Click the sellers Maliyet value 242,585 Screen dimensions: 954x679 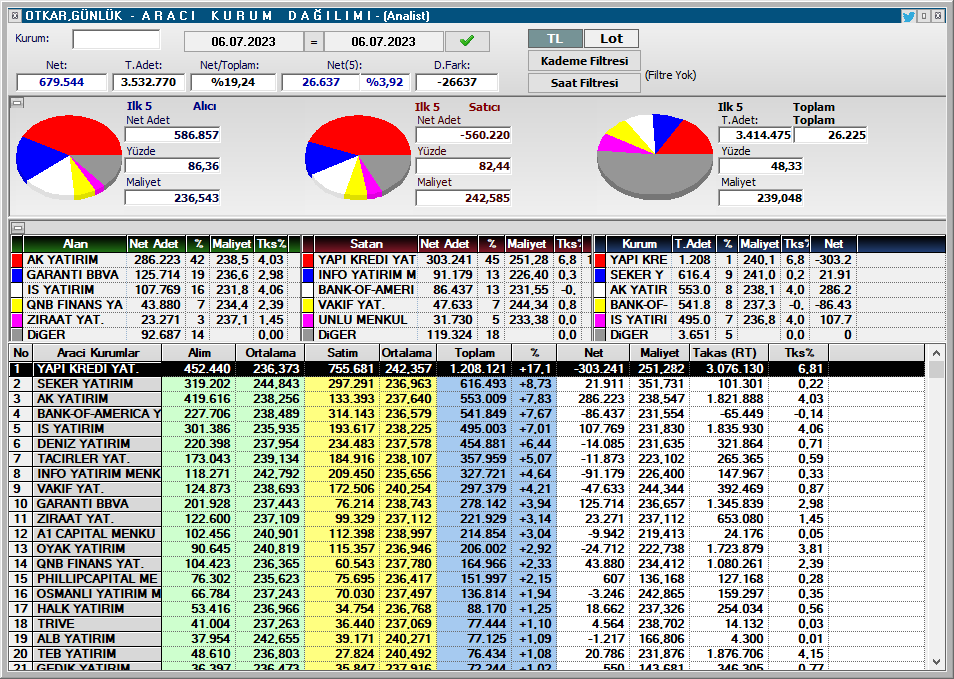(464, 198)
